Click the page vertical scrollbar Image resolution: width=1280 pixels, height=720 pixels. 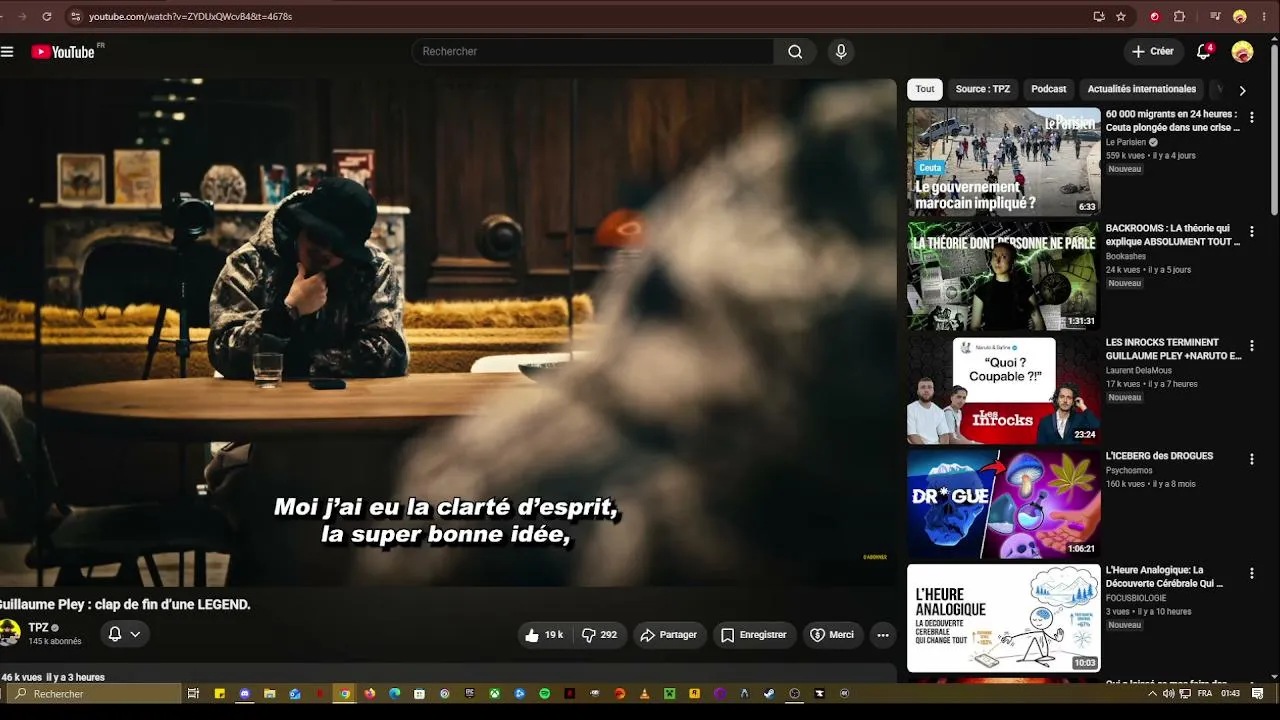[x=1274, y=130]
